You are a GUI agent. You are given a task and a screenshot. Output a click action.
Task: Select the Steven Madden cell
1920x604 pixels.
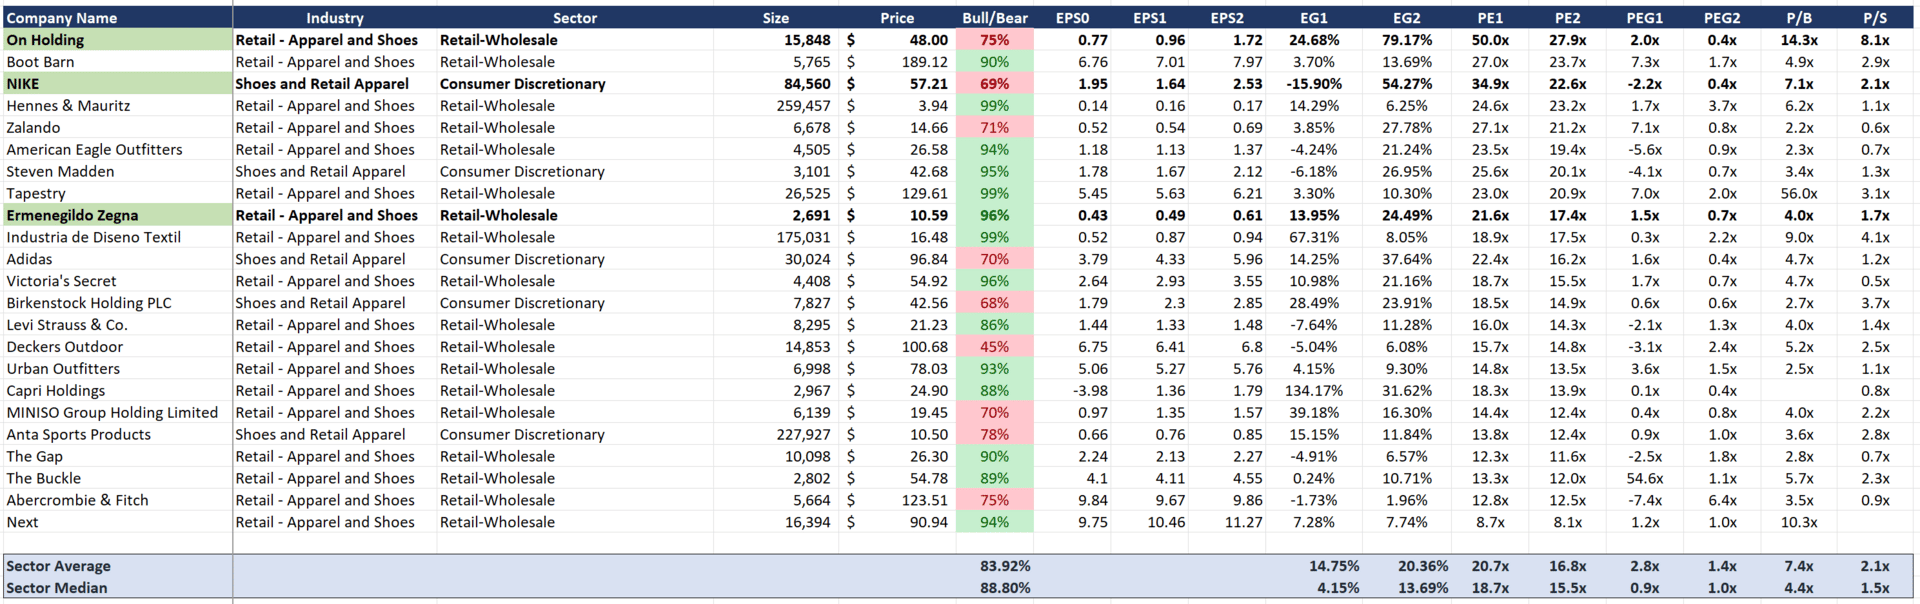[118, 172]
